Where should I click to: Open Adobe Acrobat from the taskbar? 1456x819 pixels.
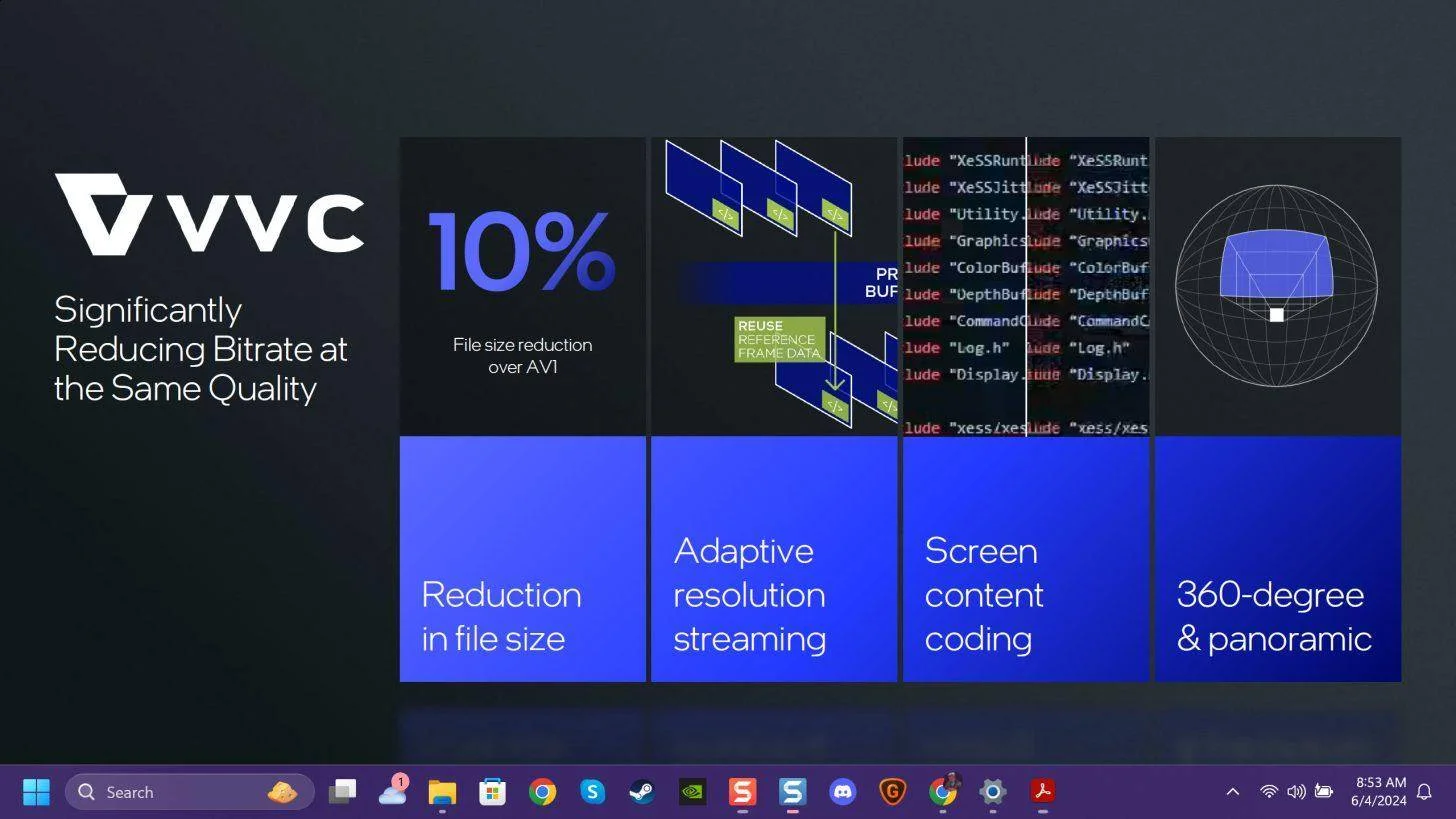(1042, 792)
